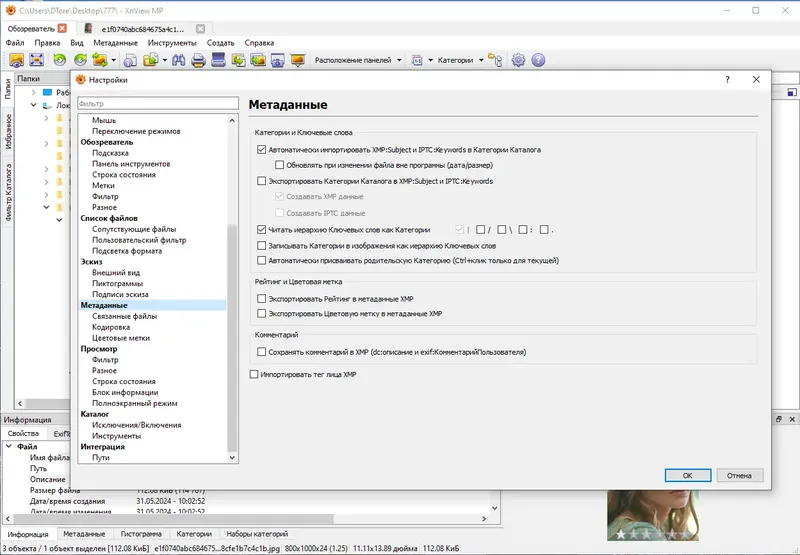800x555 pixels.
Task: Open the 'Вид' menu
Action: click(77, 43)
